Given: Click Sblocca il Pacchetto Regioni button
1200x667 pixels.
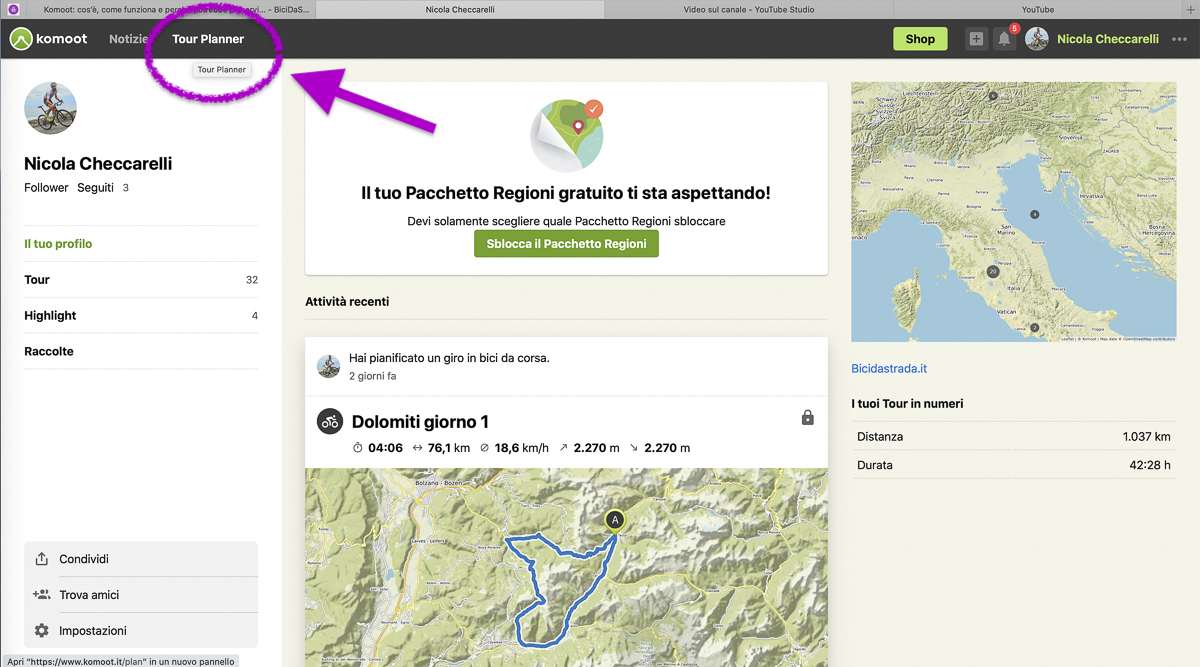Looking at the screenshot, I should [566, 244].
